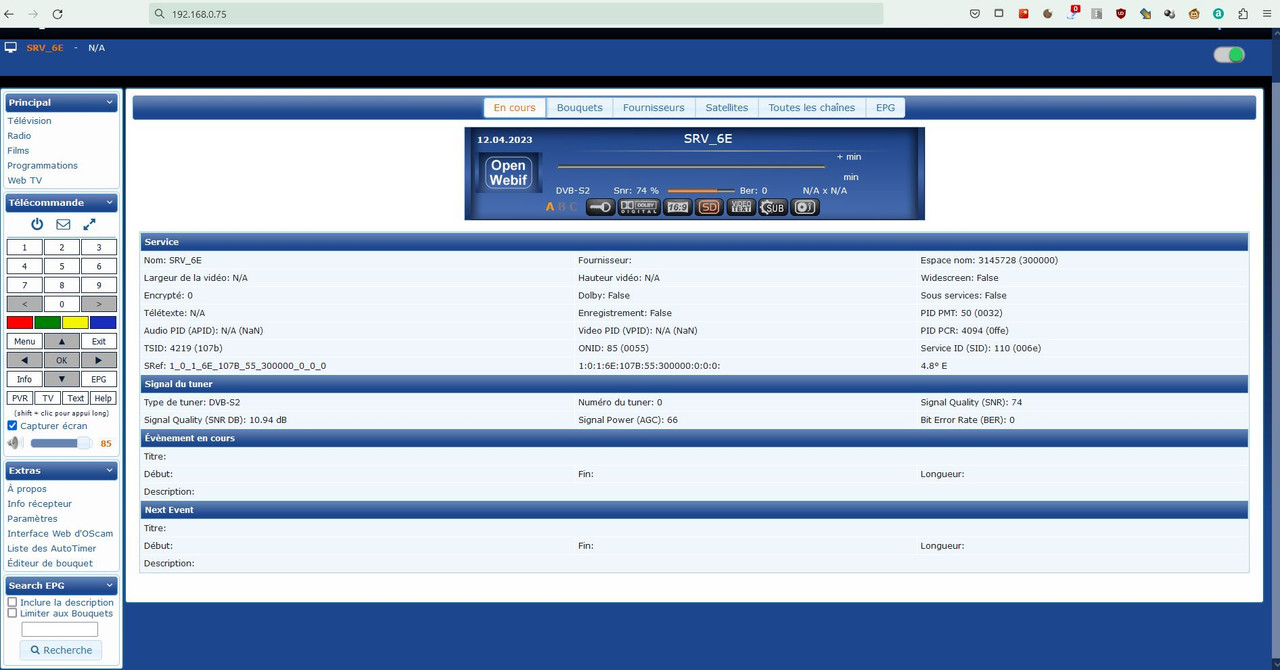Click the Dolby Digital icon in infobar
The width and height of the screenshot is (1280, 670).
pos(638,207)
